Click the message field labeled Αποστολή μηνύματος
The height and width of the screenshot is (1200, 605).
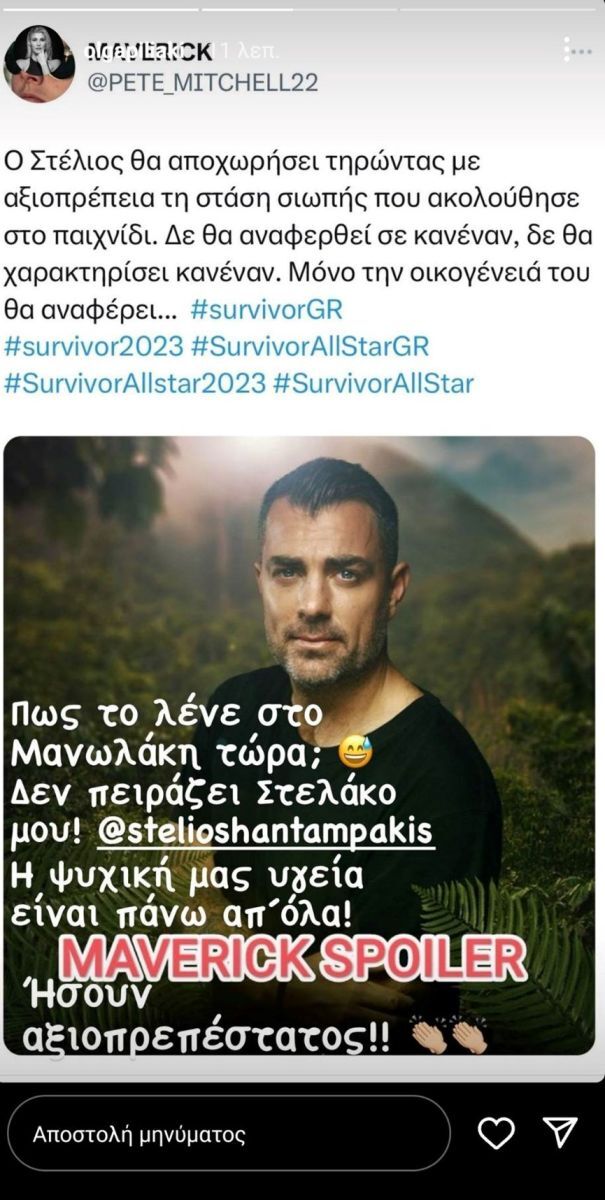coord(229,1134)
